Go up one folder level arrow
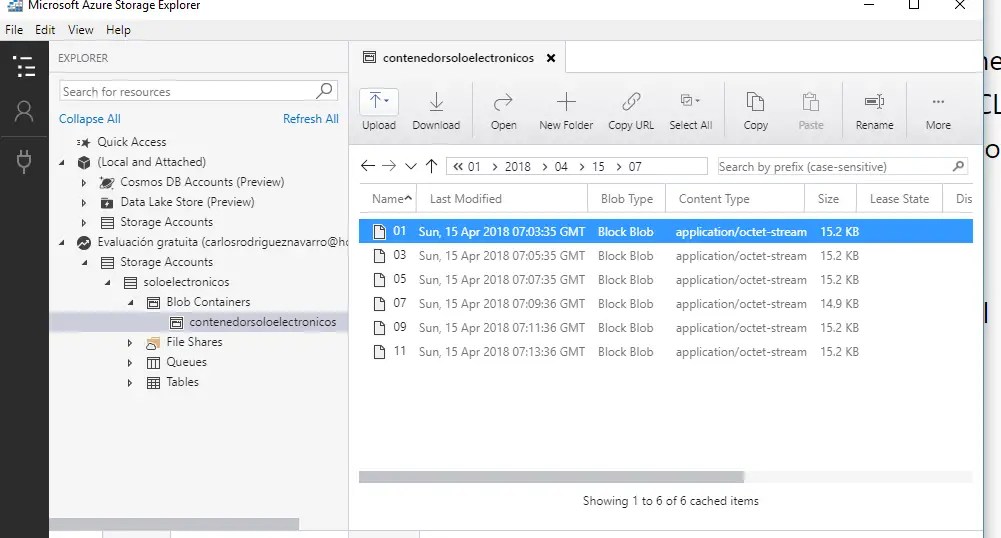The image size is (1001, 538). (x=432, y=166)
